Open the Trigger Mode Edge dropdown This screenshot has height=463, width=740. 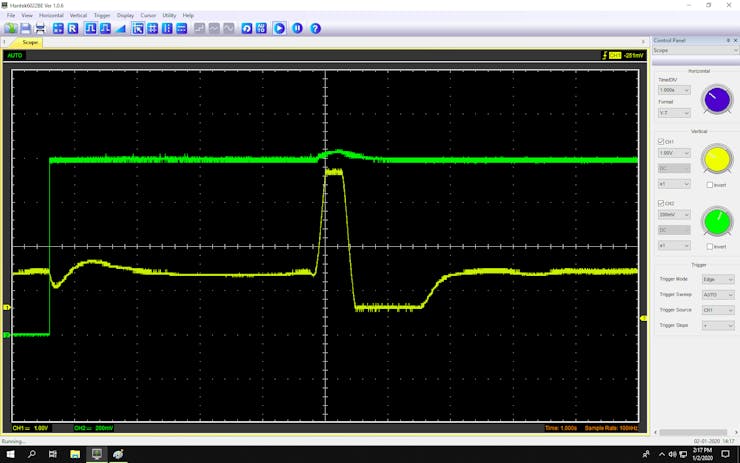point(716,279)
